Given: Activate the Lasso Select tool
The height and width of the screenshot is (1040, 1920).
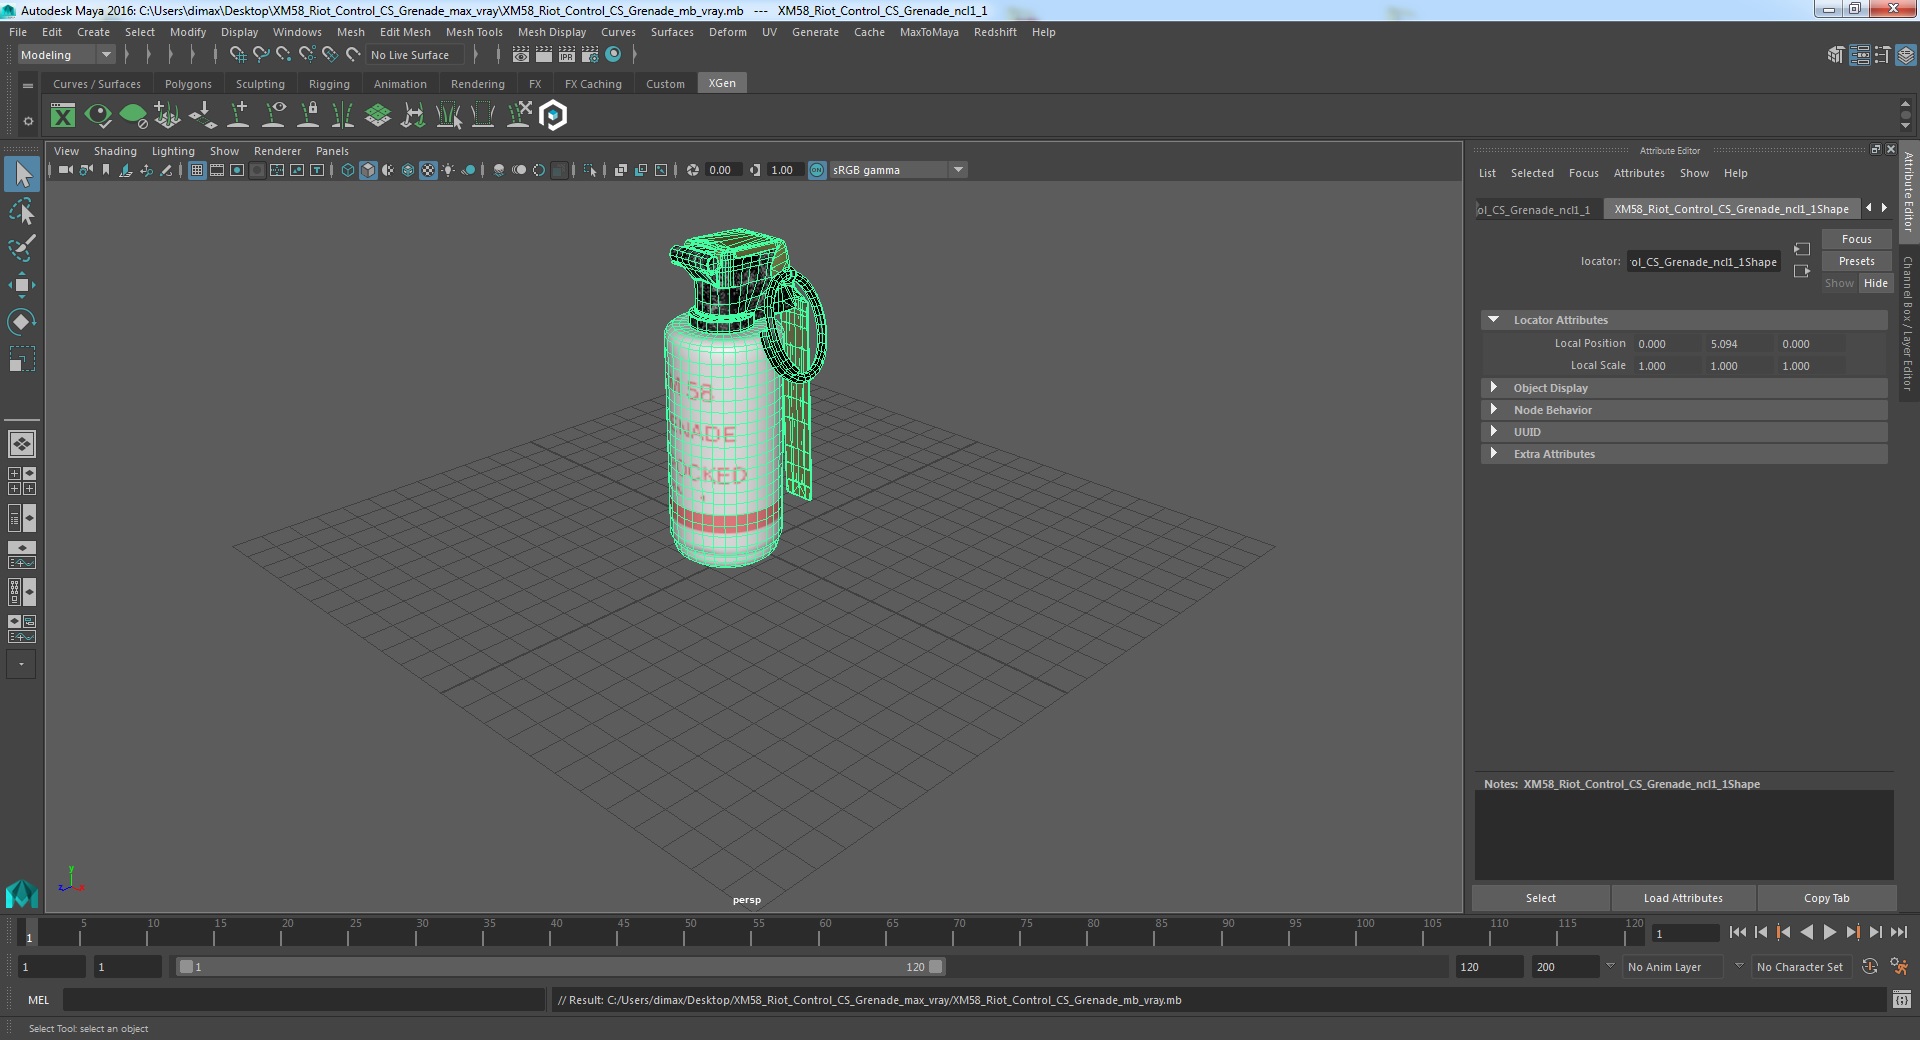Looking at the screenshot, I should coord(21,212).
